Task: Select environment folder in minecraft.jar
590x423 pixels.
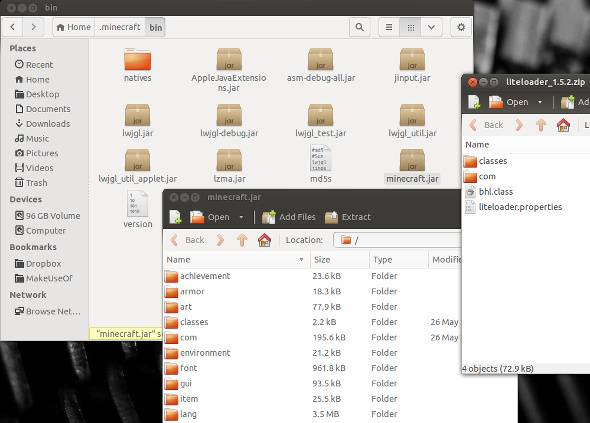Action: [312, 353]
